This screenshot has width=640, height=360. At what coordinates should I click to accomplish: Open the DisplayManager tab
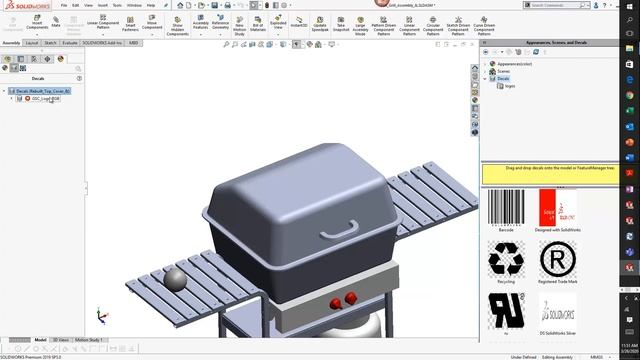[61, 59]
